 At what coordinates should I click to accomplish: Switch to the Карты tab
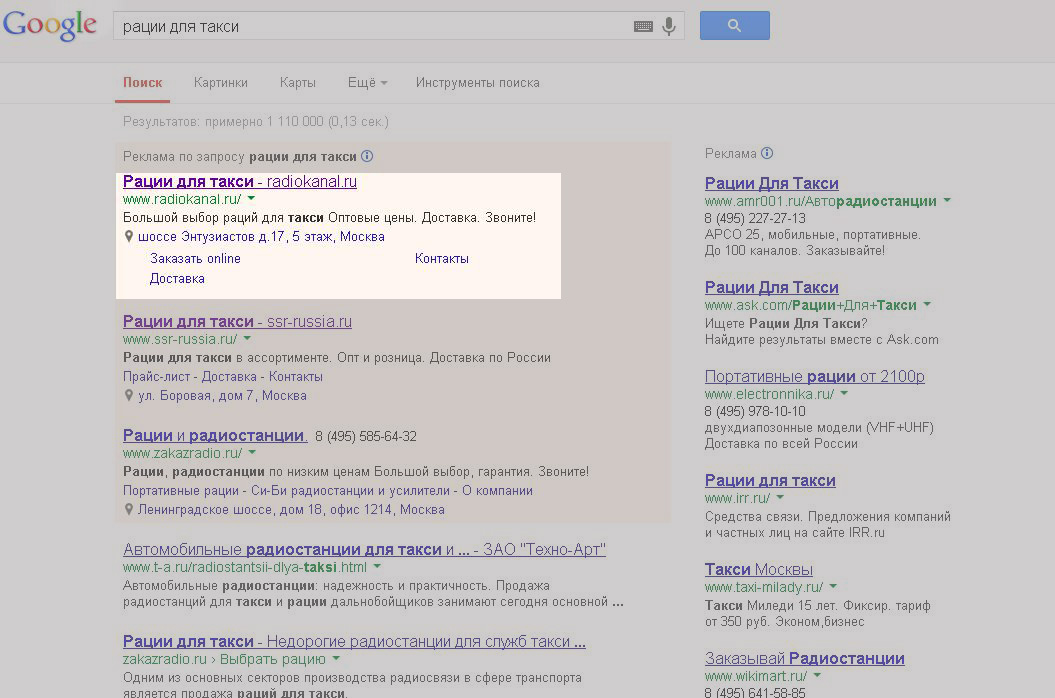297,82
